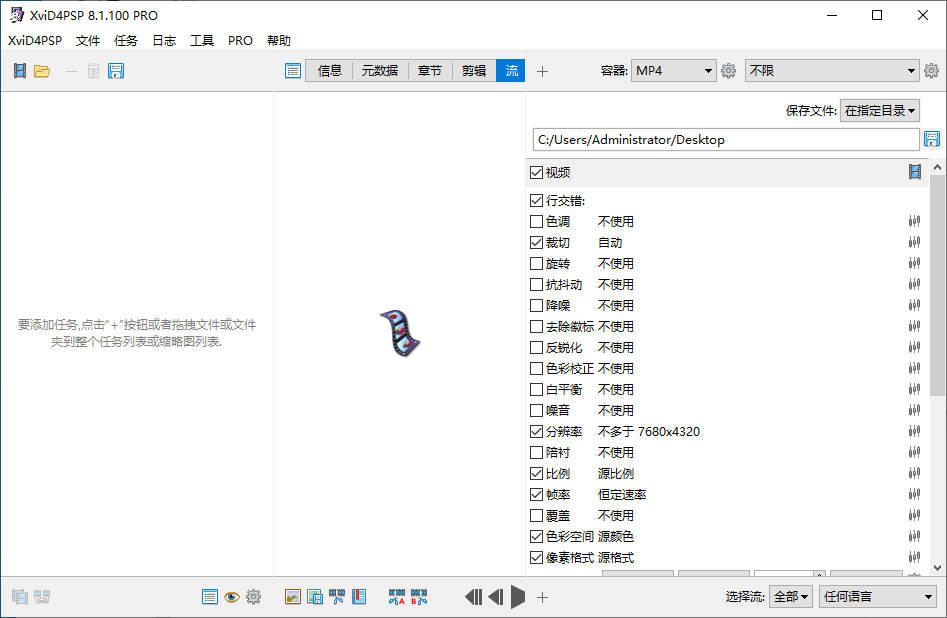Disable the 裁切 checkbox
The height and width of the screenshot is (618, 947).
536,242
